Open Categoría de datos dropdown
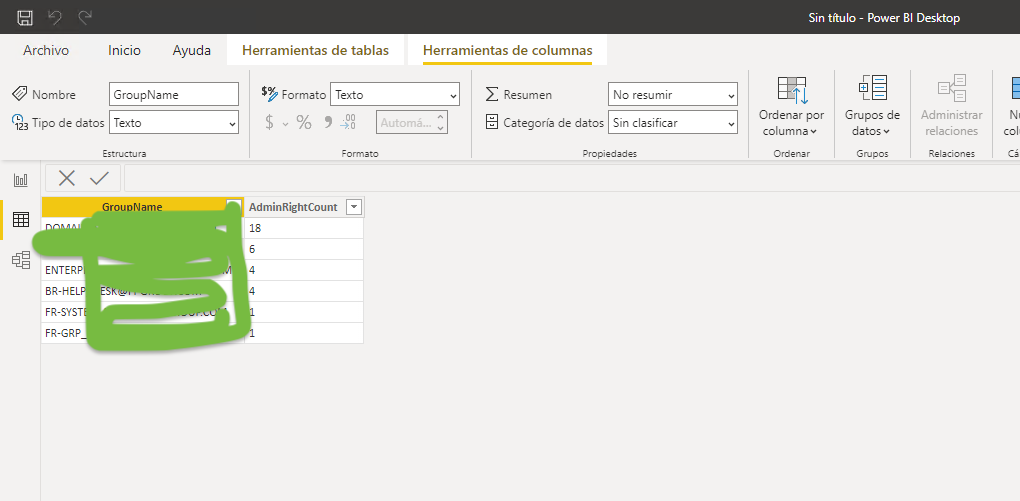1020x501 pixels. point(672,122)
